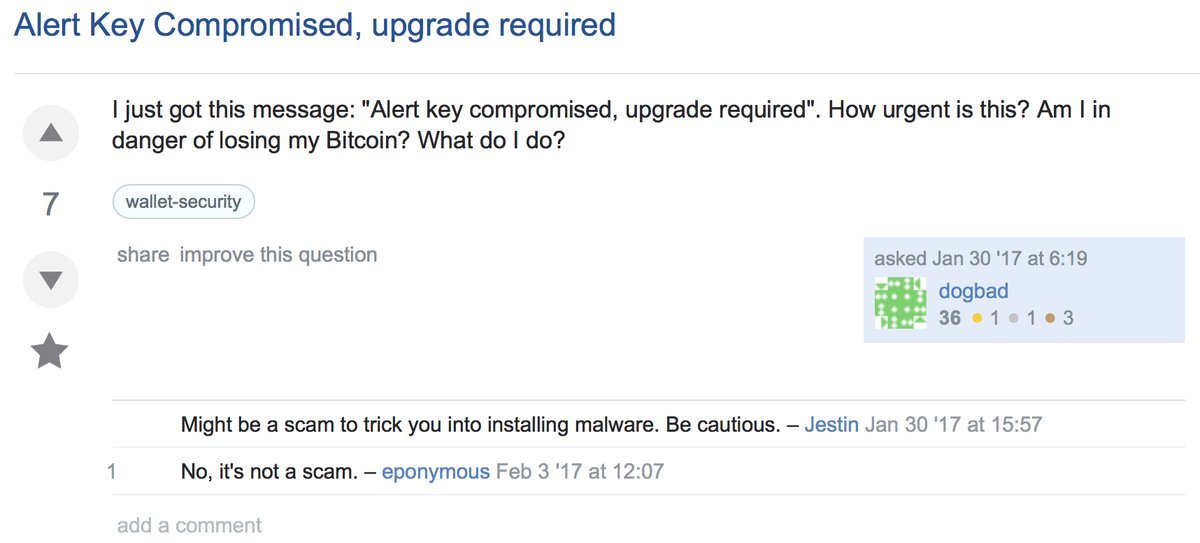Open Jestin's user profile from comment

[x=831, y=424]
